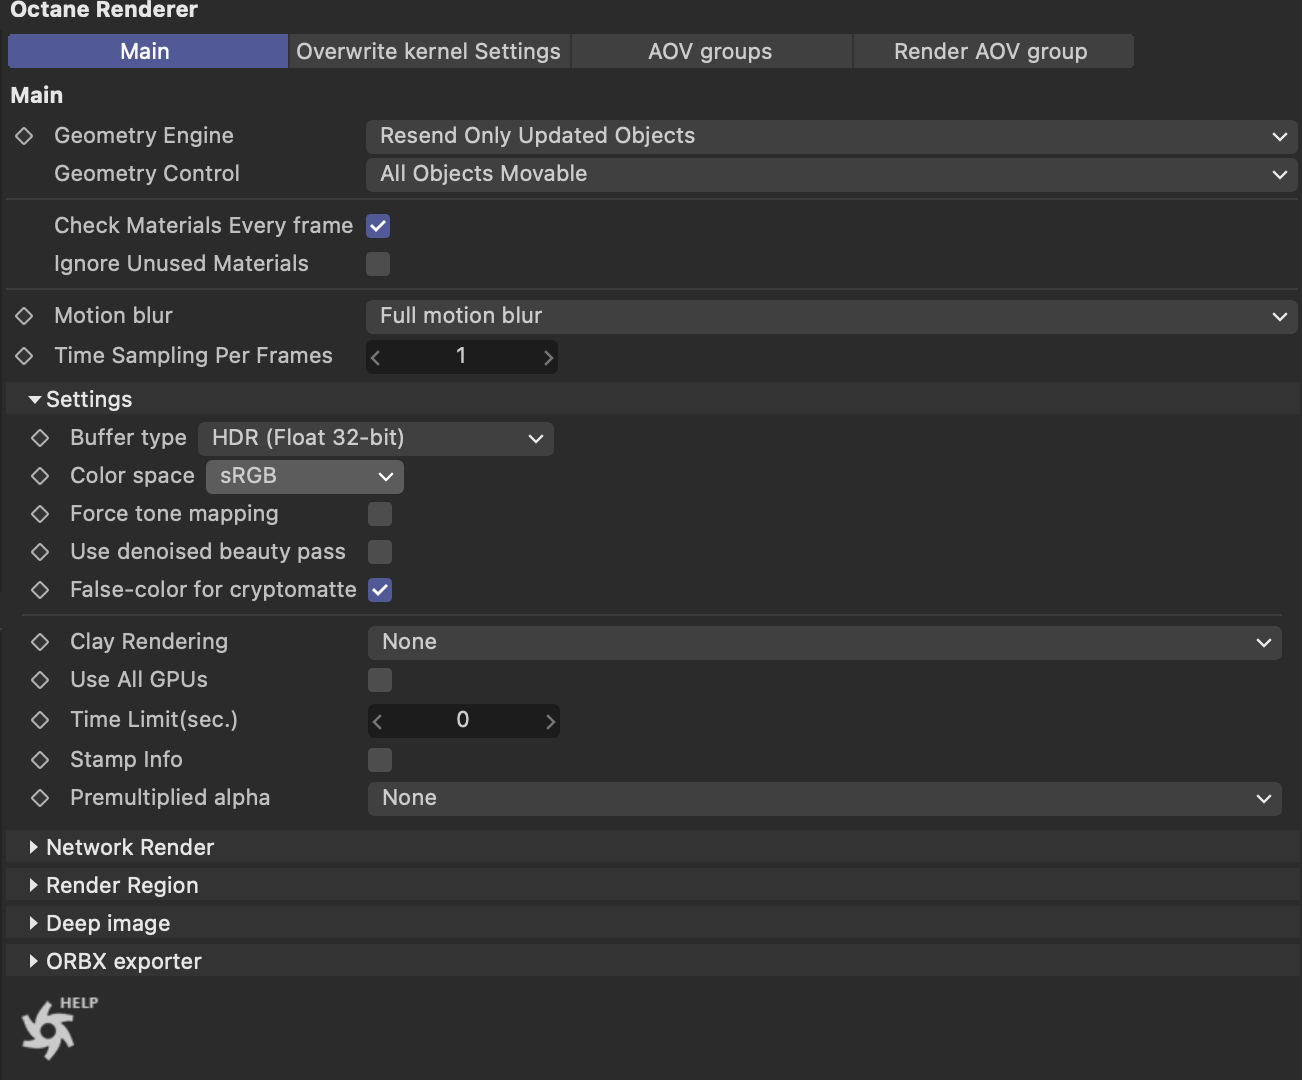Expand the Deep image section
This screenshot has width=1302, height=1080.
pyautogui.click(x=34, y=924)
